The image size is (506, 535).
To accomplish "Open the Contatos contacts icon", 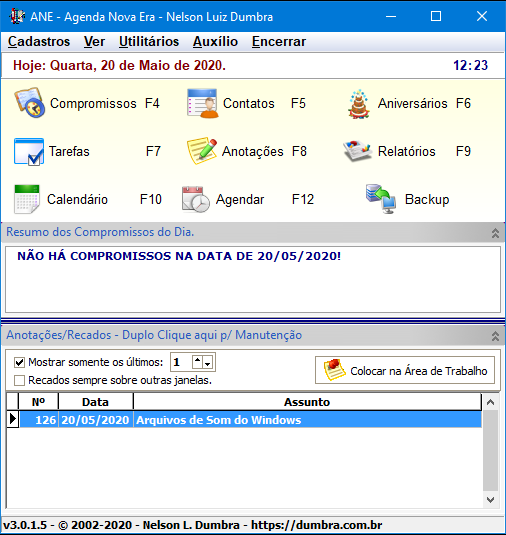I will coord(202,103).
